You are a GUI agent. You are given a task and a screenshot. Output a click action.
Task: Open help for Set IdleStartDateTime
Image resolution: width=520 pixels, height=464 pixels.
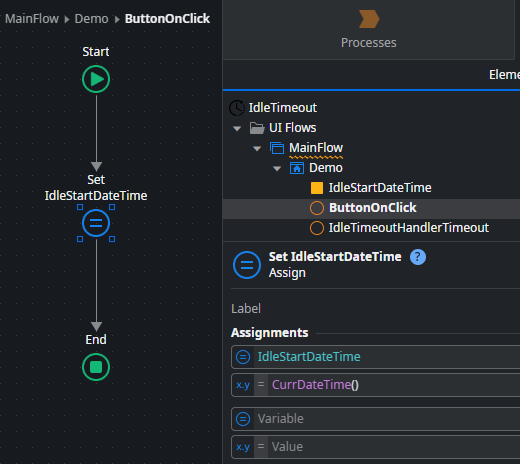coord(418,257)
